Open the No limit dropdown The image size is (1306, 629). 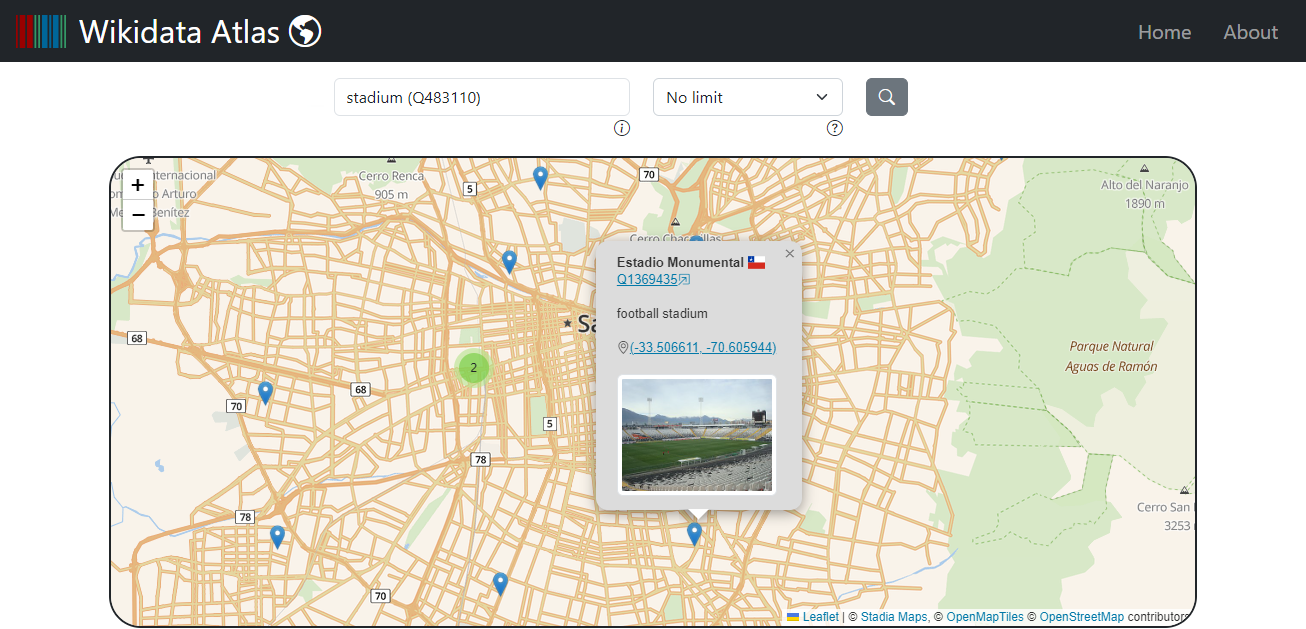click(747, 97)
